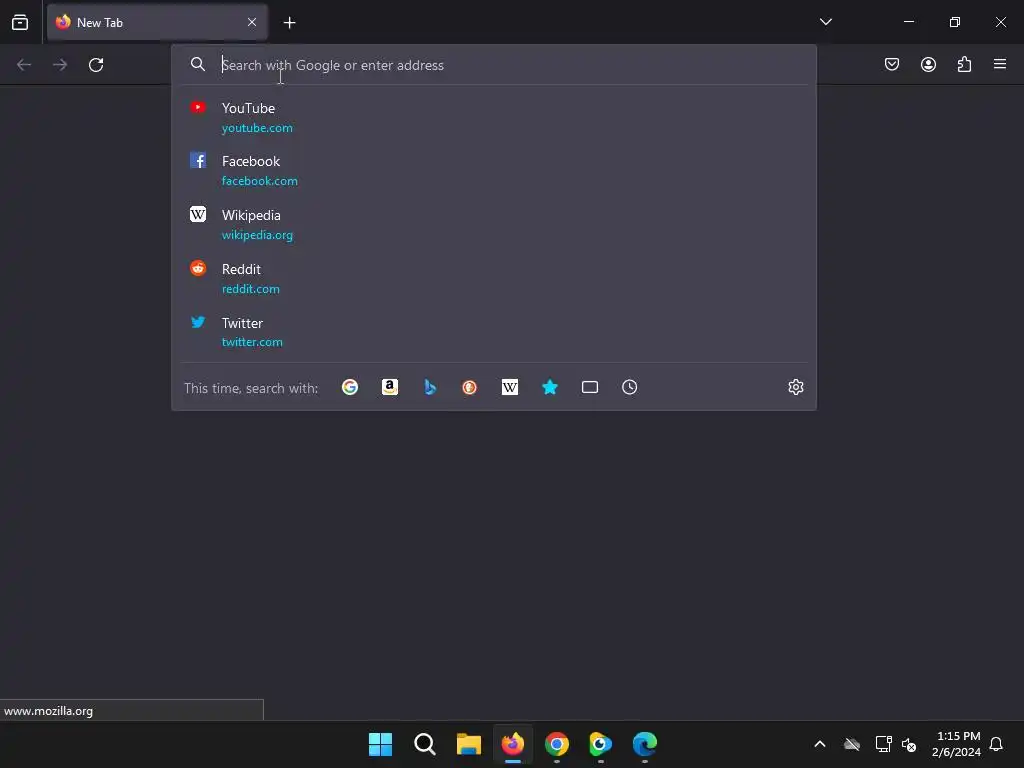Screen dimensions: 1024x768
Task: Click the muted volume tray icon
Action: coord(909,744)
